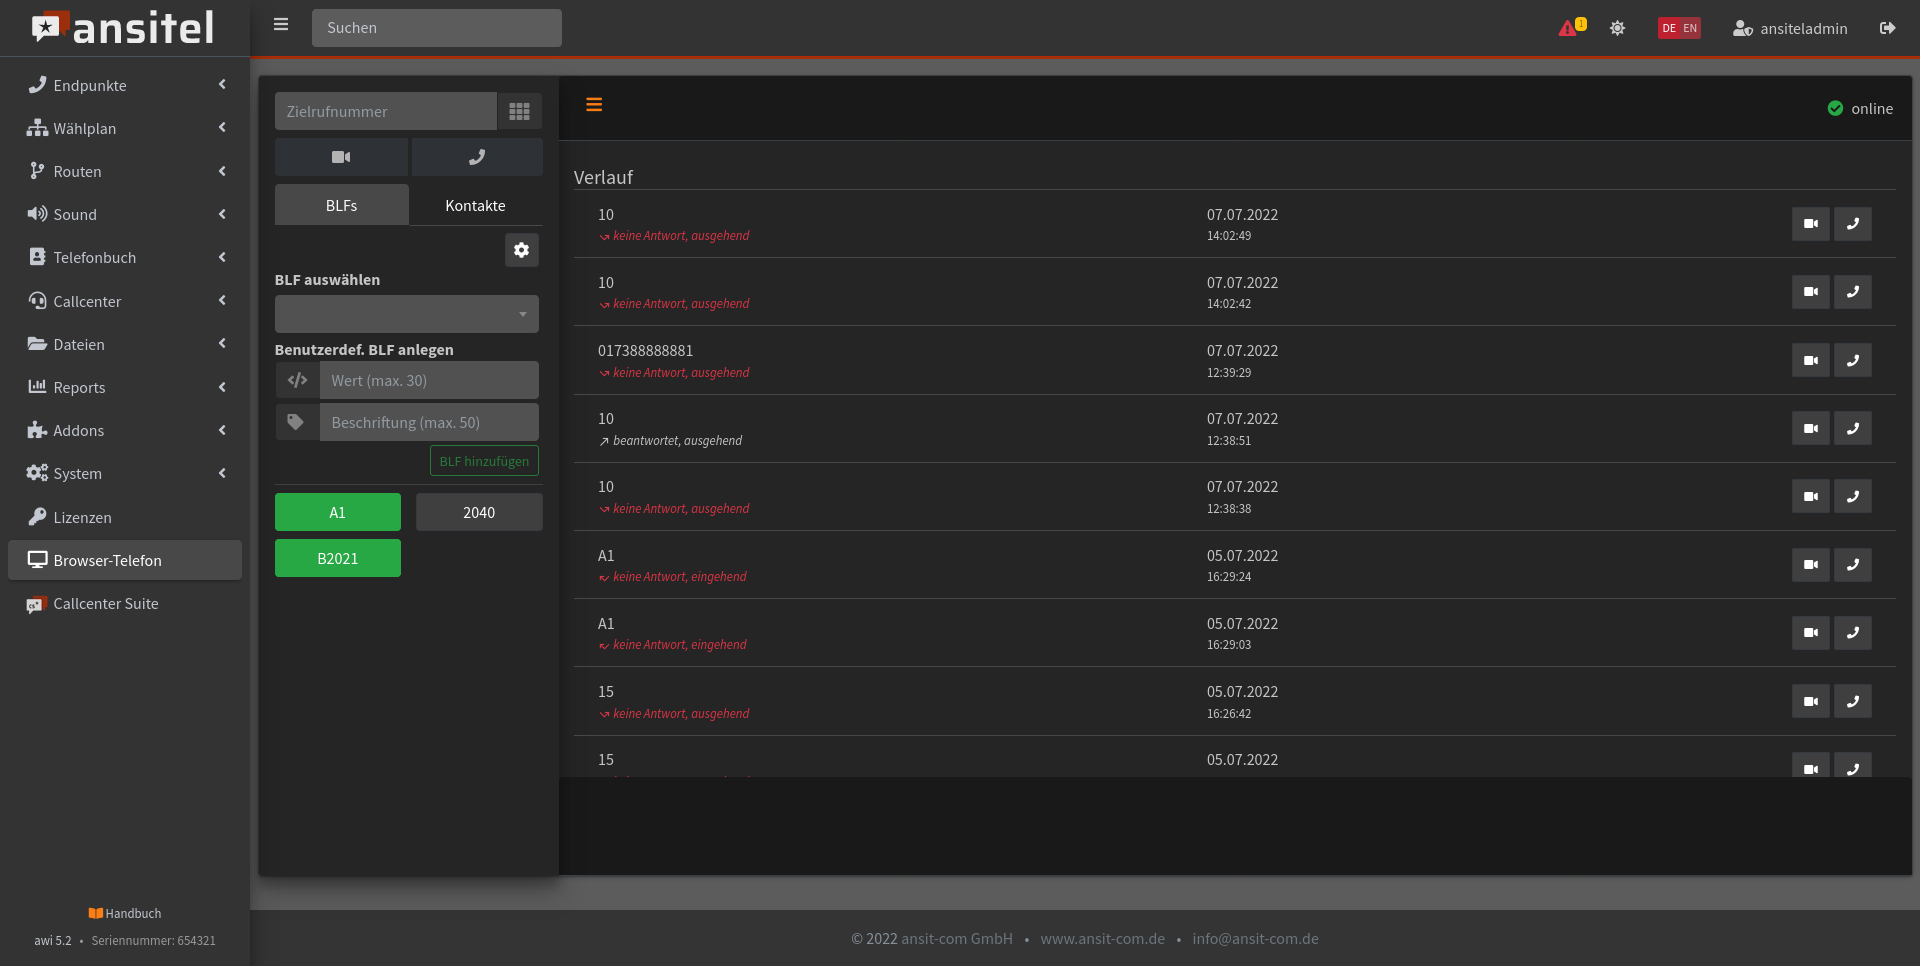Switch to the Kontakte tab
Image resolution: width=1920 pixels, height=966 pixels.
(x=475, y=206)
